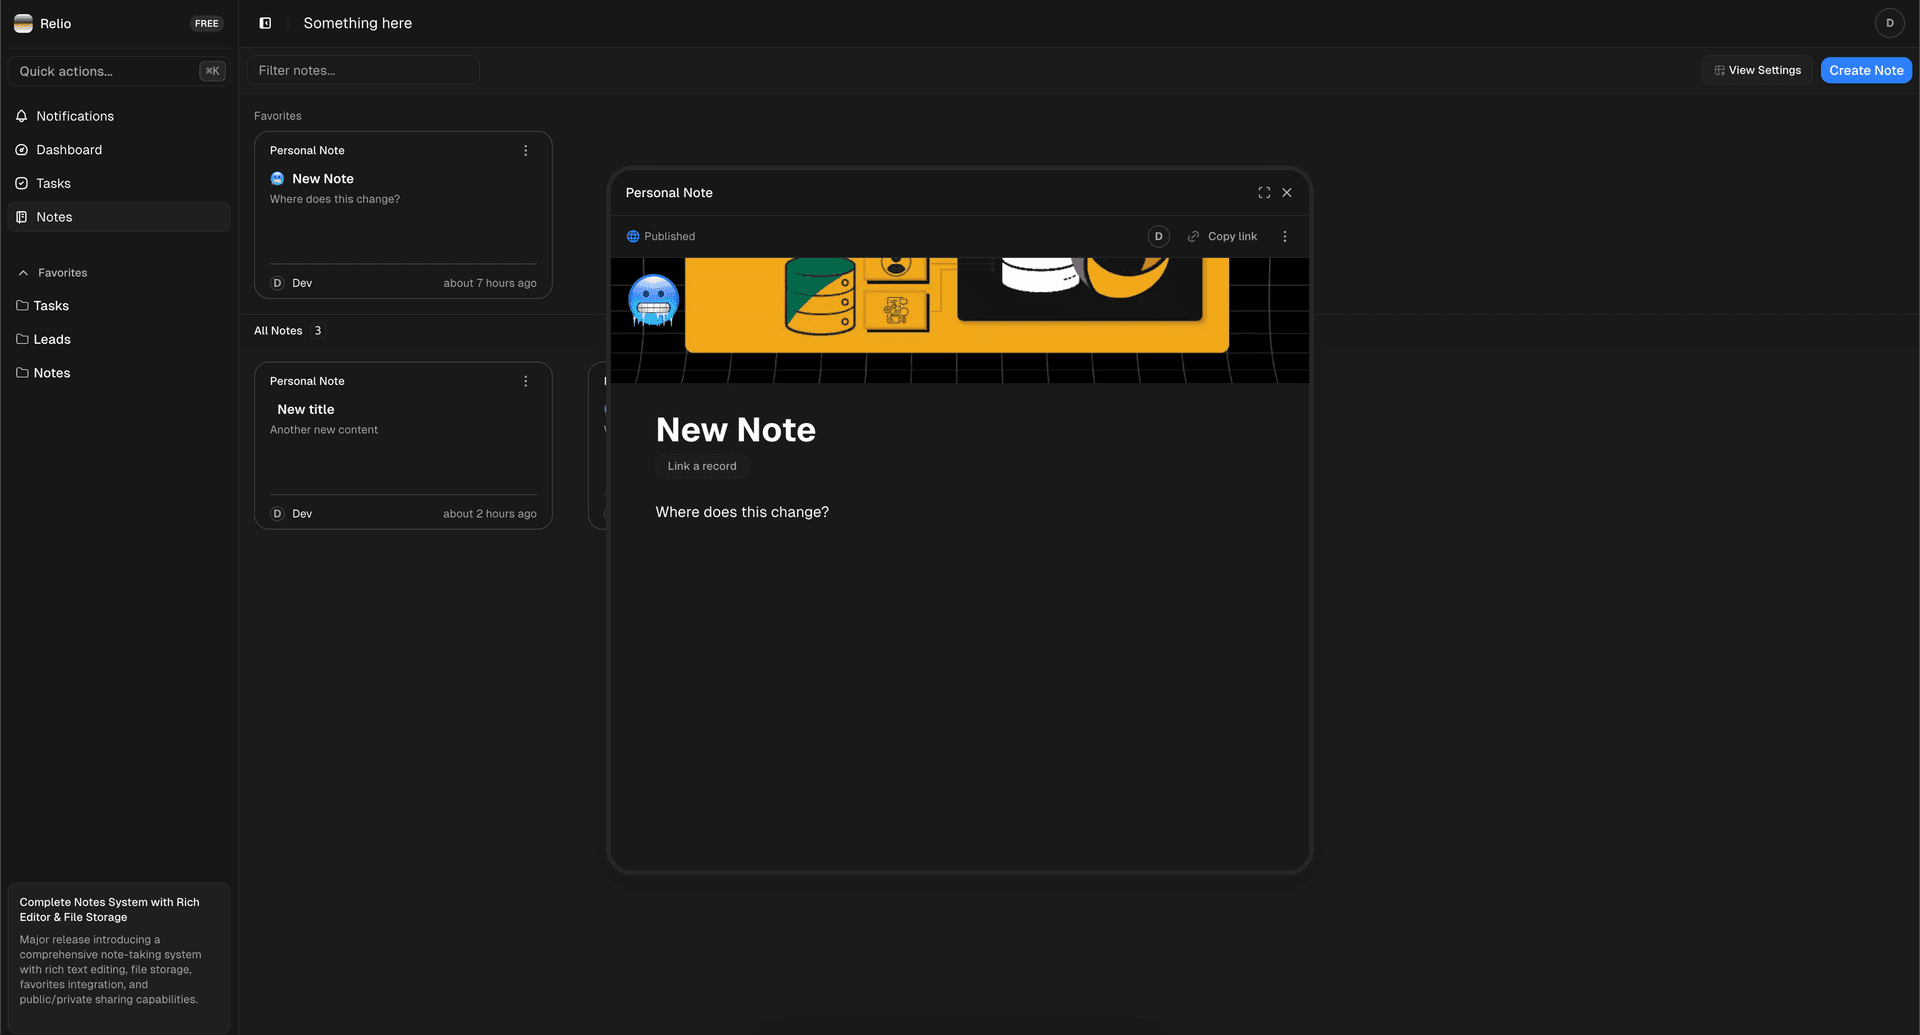Open the Leads folder in favorites

tap(52, 340)
